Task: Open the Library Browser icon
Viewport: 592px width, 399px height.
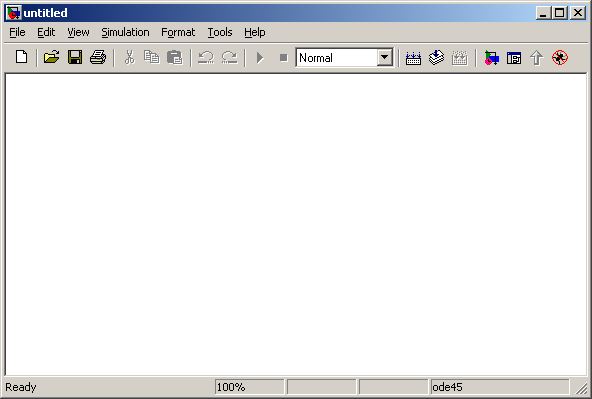Action: coord(491,58)
